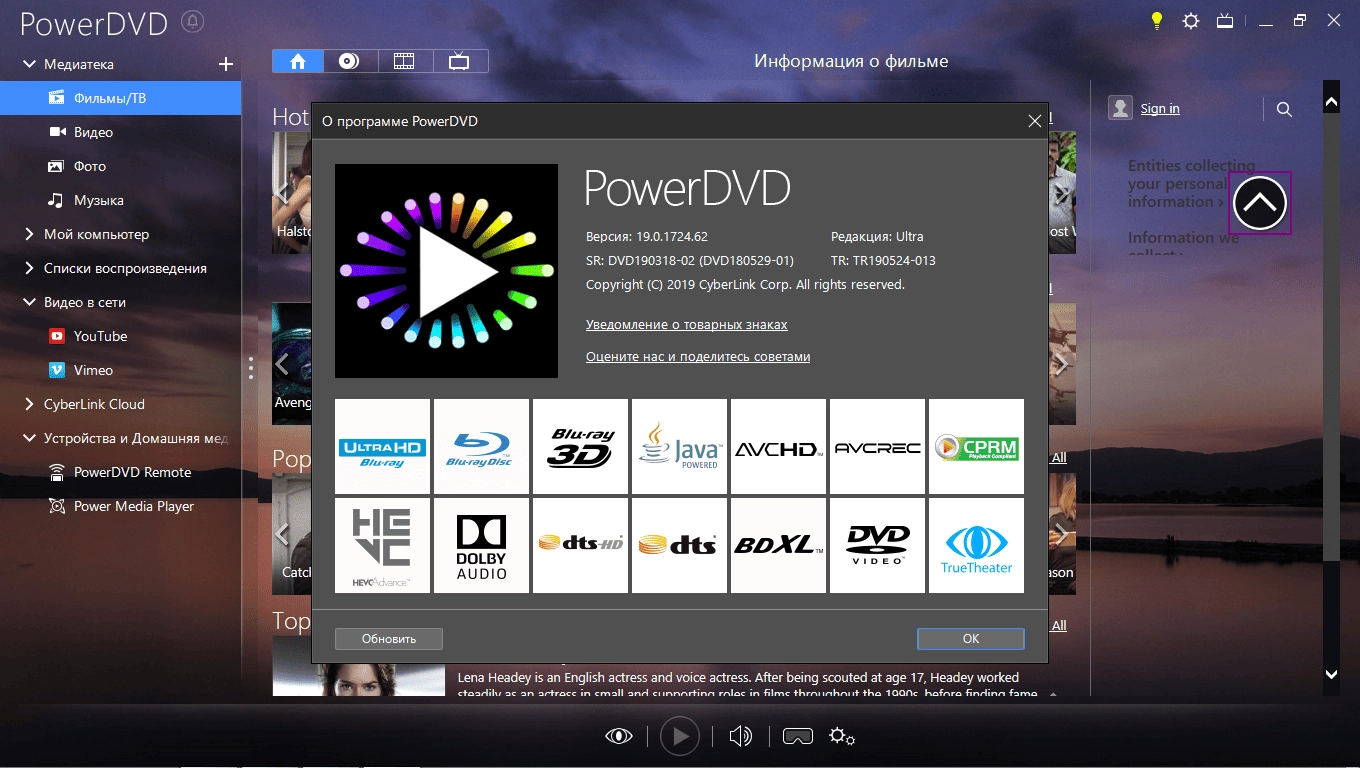Click the TrueTheater logo
This screenshot has height=768, width=1360.
point(976,545)
